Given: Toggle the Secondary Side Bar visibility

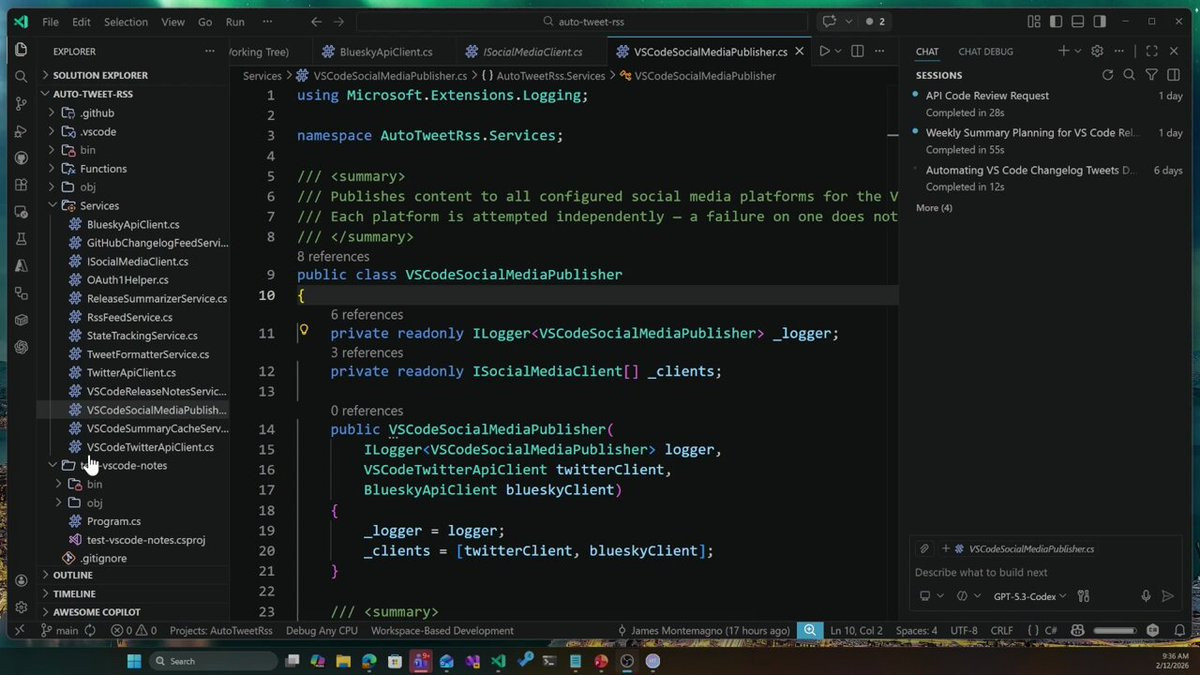Looking at the screenshot, I should click(1098, 21).
